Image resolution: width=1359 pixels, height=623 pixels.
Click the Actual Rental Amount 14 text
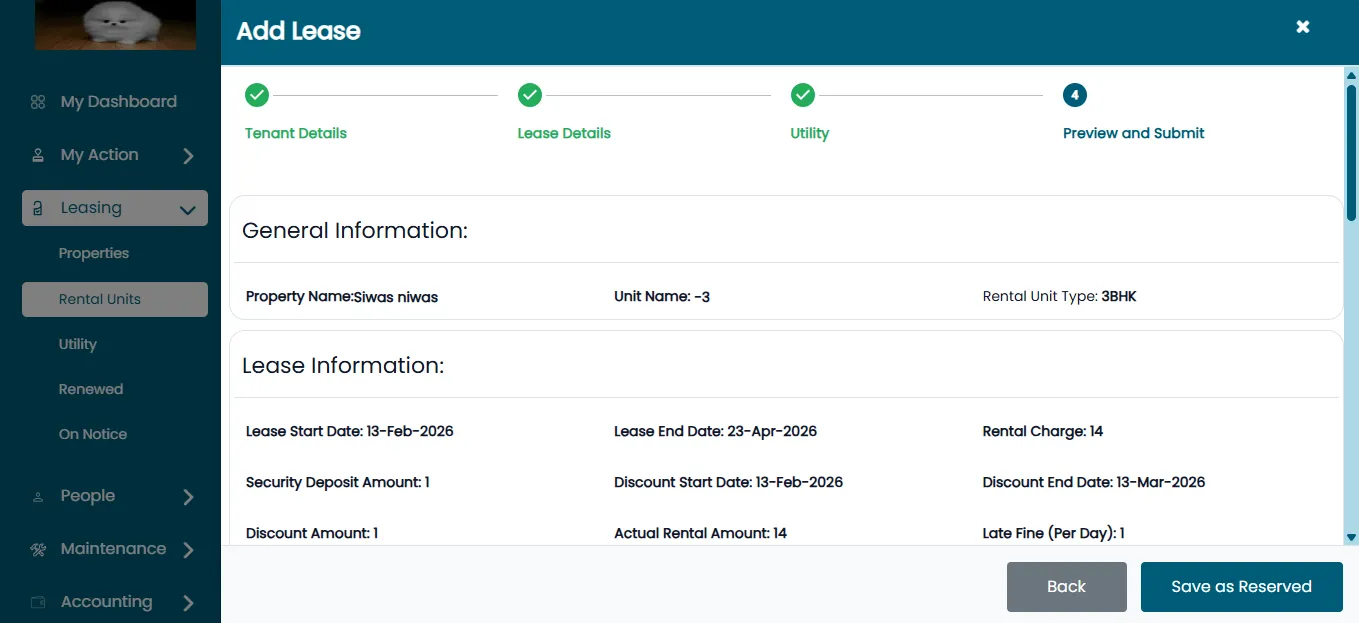(701, 534)
